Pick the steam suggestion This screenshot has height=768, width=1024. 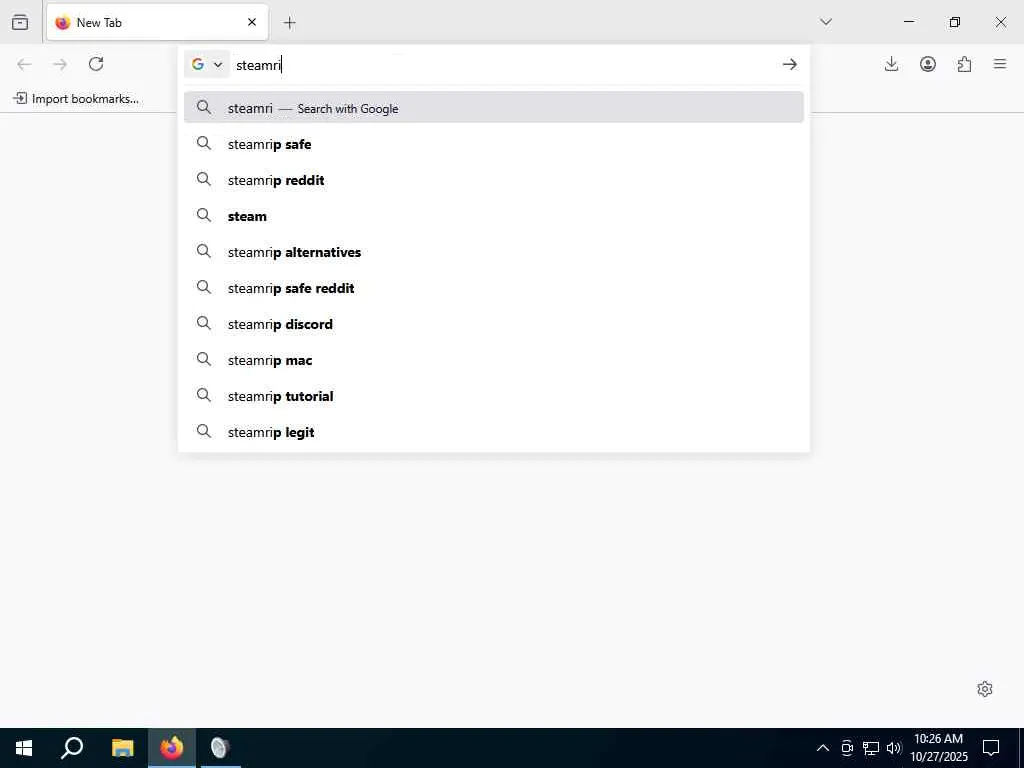click(494, 216)
